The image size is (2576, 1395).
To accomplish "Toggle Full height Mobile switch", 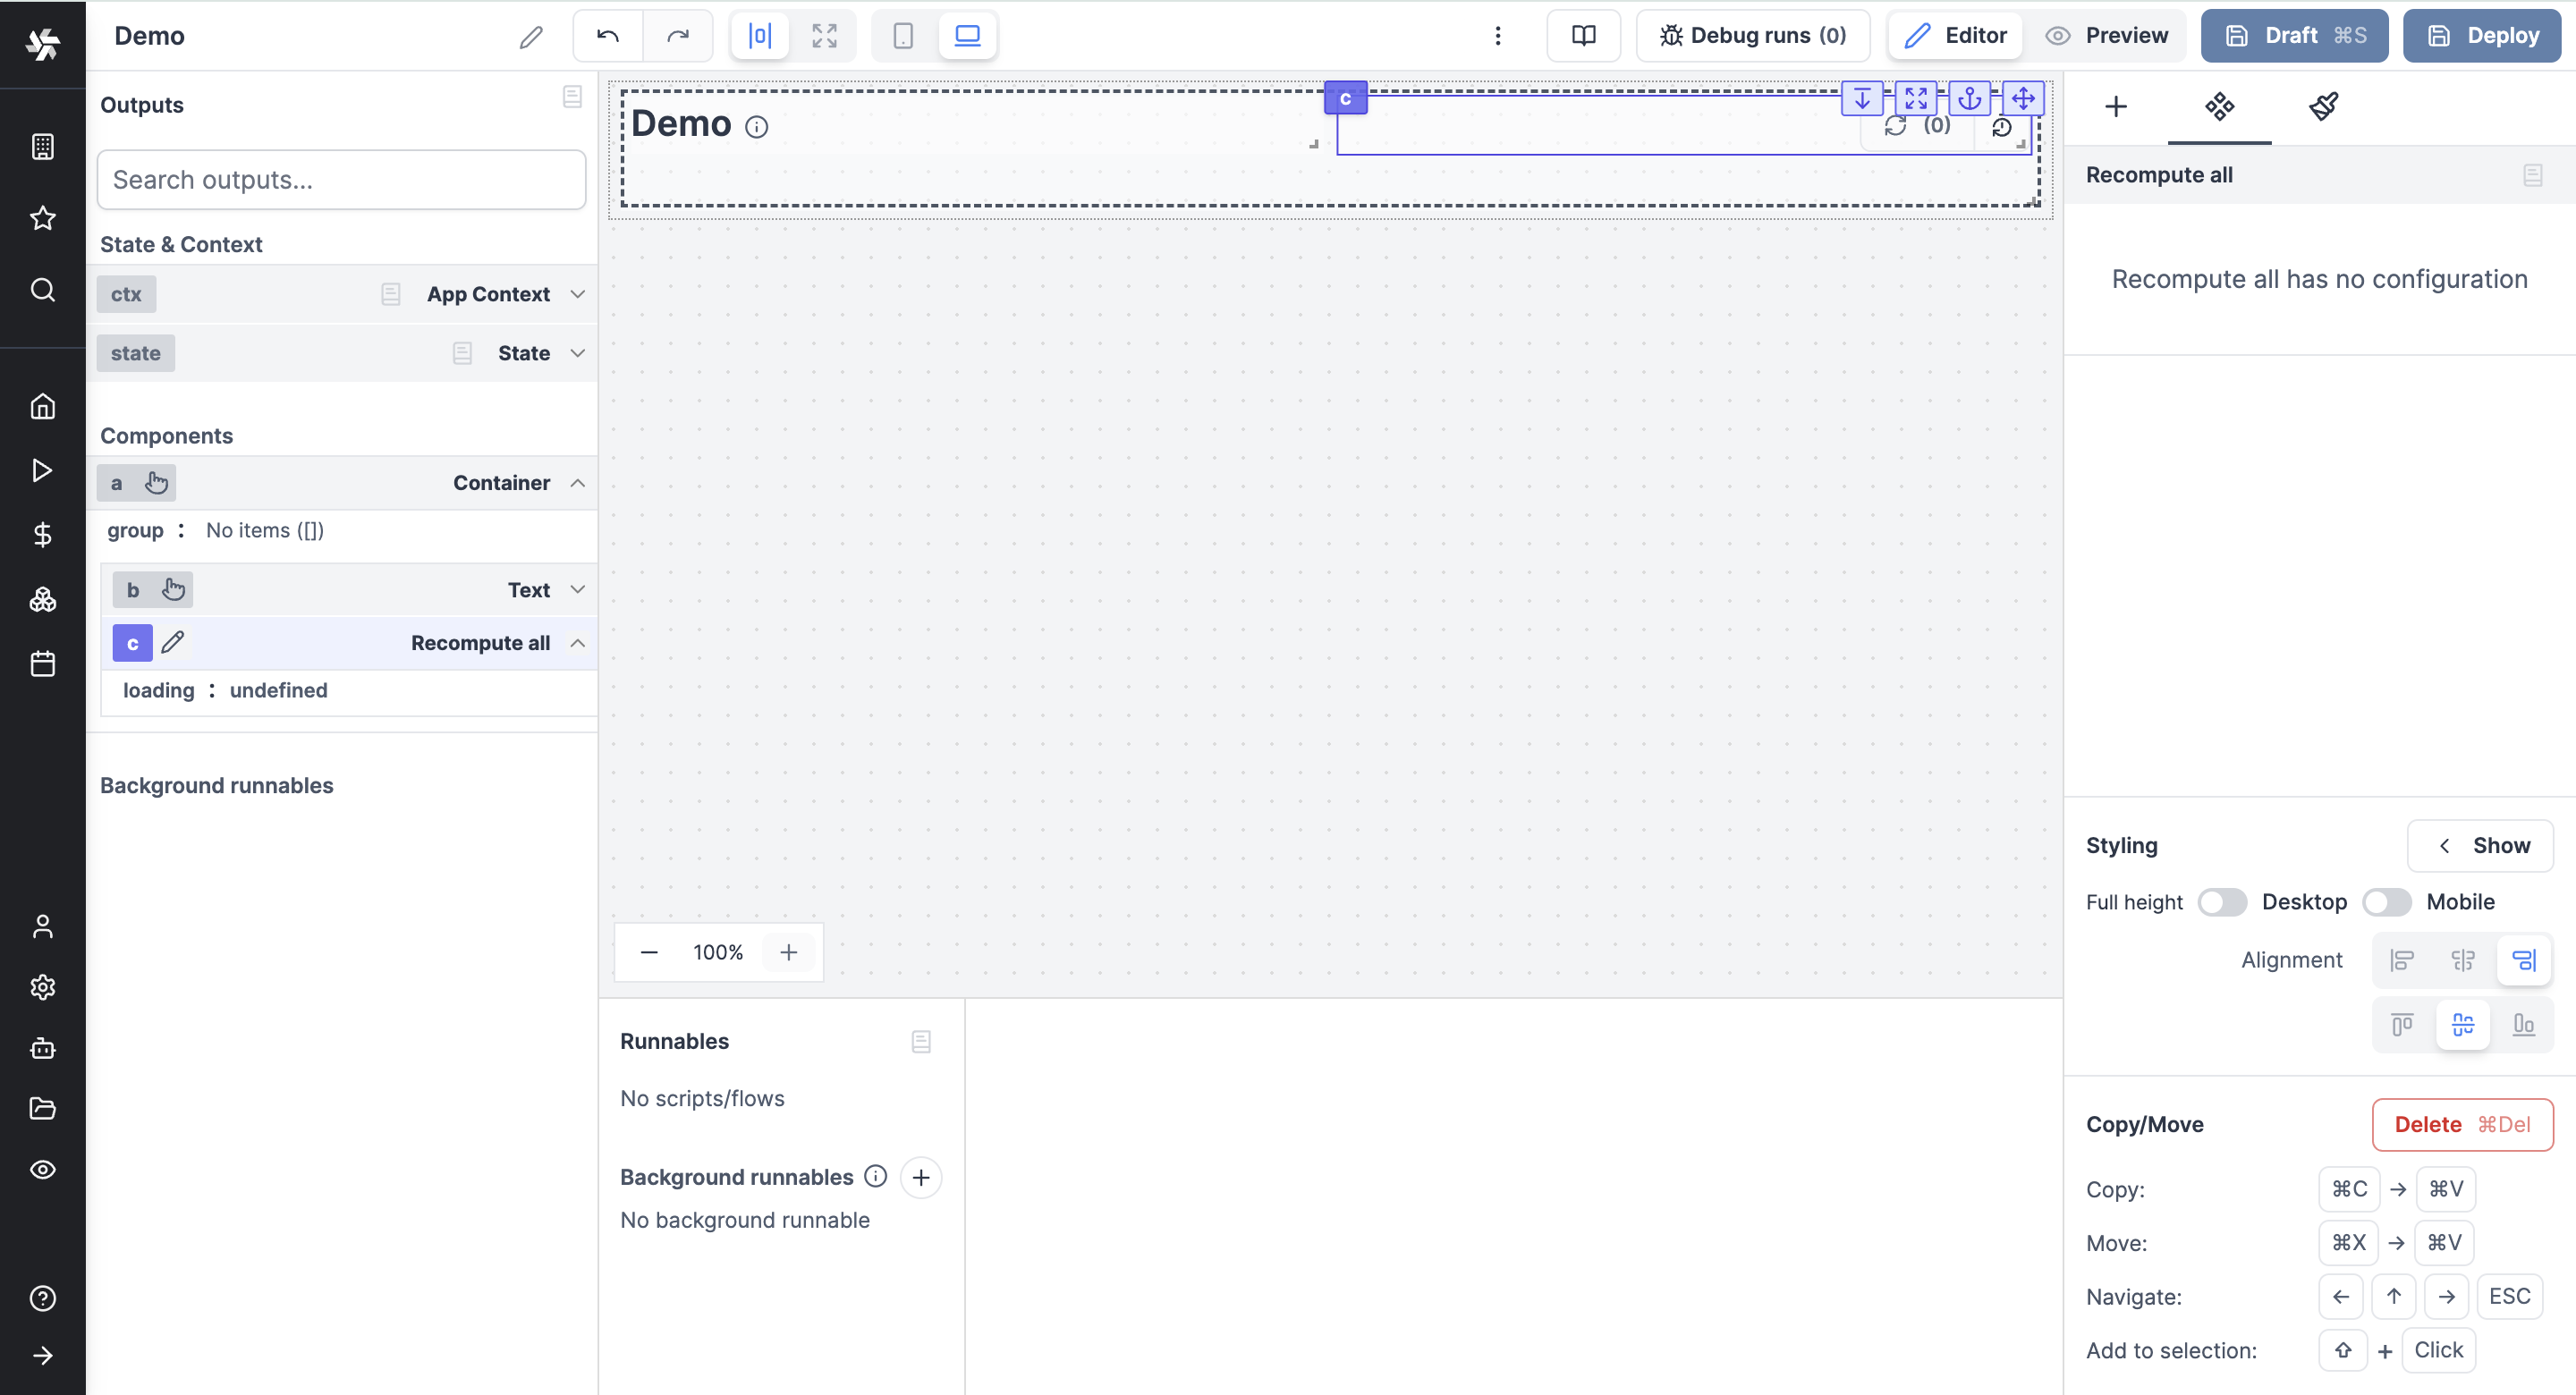I will pos(2387,902).
